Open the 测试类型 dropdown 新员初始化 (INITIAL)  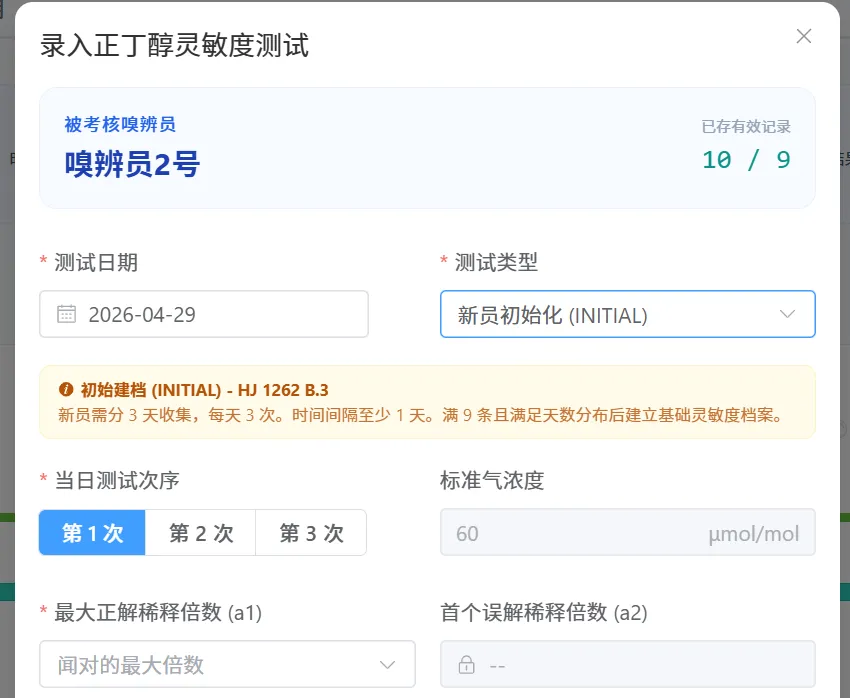pyautogui.click(x=628, y=314)
